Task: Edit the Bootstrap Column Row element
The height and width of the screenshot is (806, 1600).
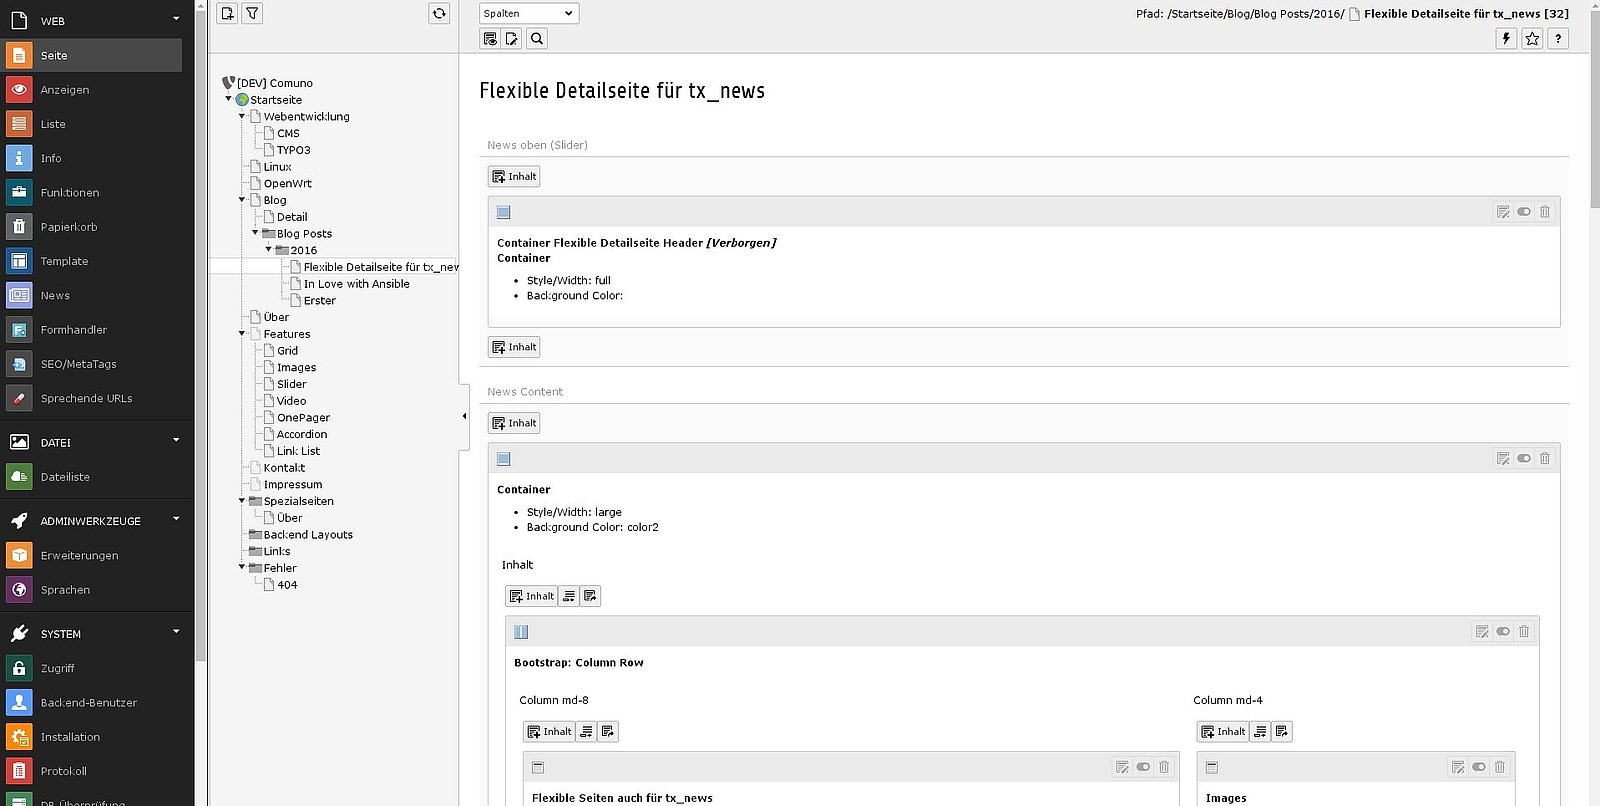Action: 1482,631
